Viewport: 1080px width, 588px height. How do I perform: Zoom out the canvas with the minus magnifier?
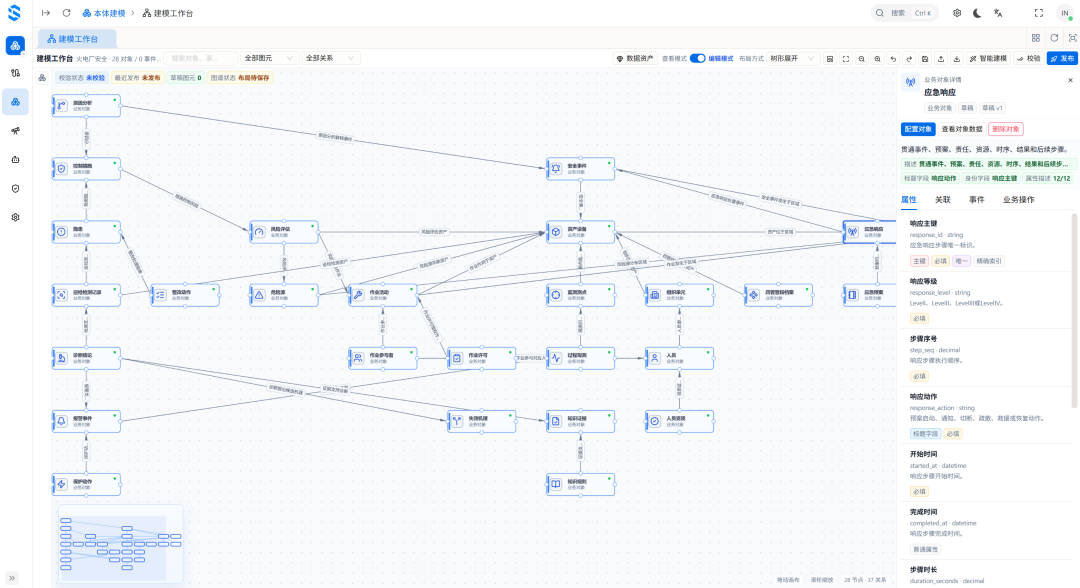[862, 59]
